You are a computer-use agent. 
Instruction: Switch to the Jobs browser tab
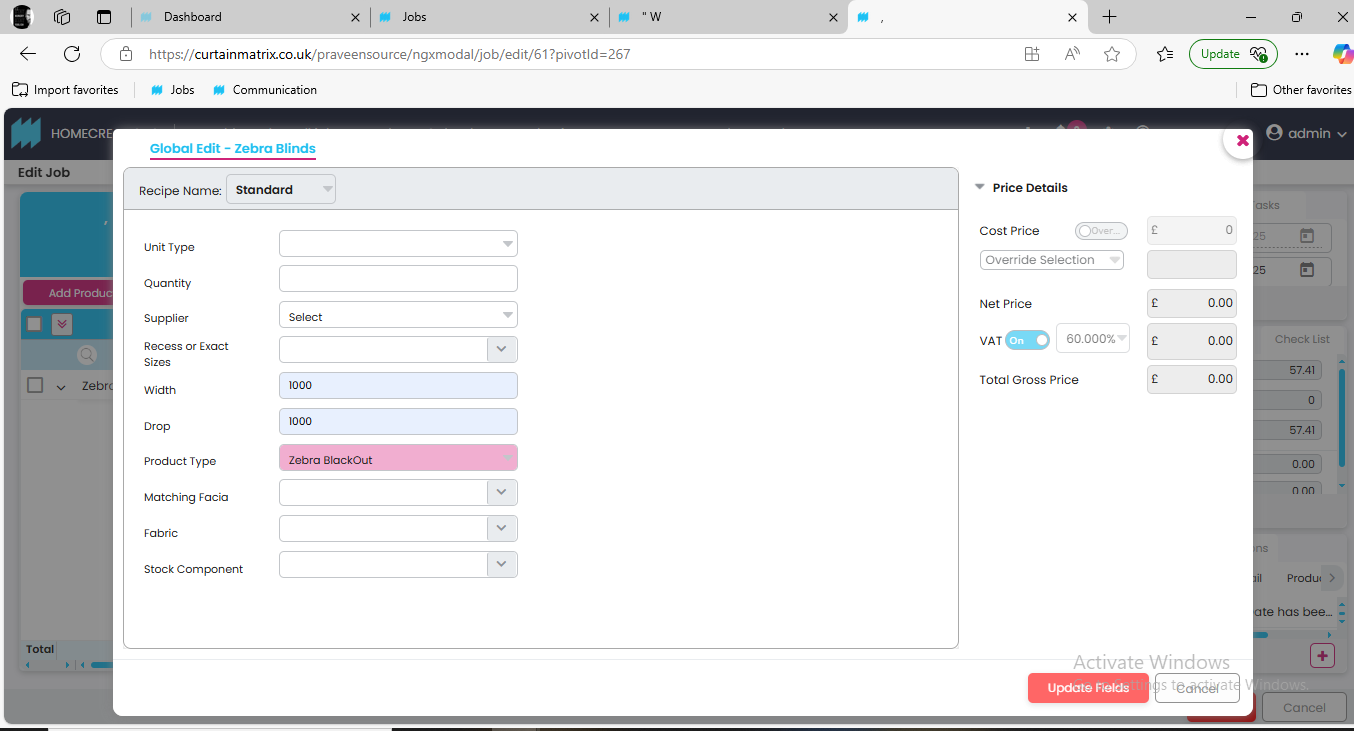click(x=490, y=17)
